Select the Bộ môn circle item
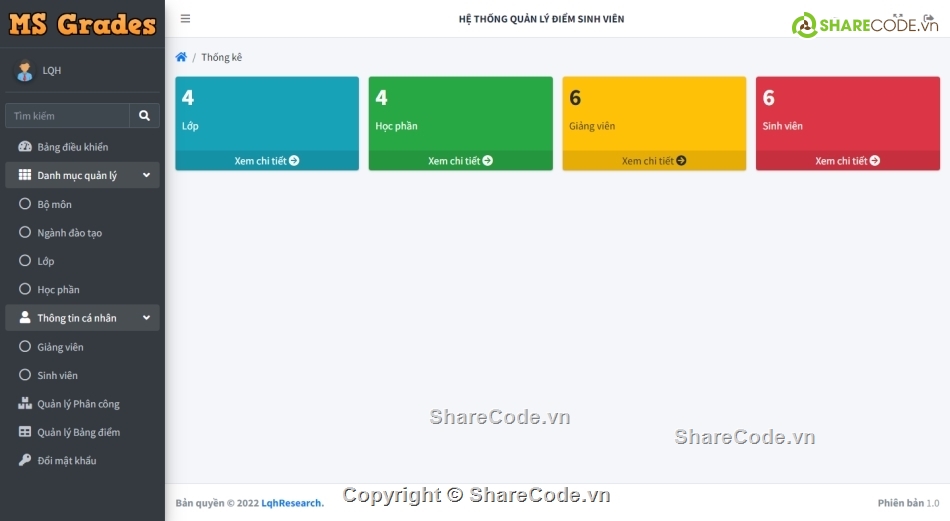The image size is (950, 521). [x=26, y=204]
